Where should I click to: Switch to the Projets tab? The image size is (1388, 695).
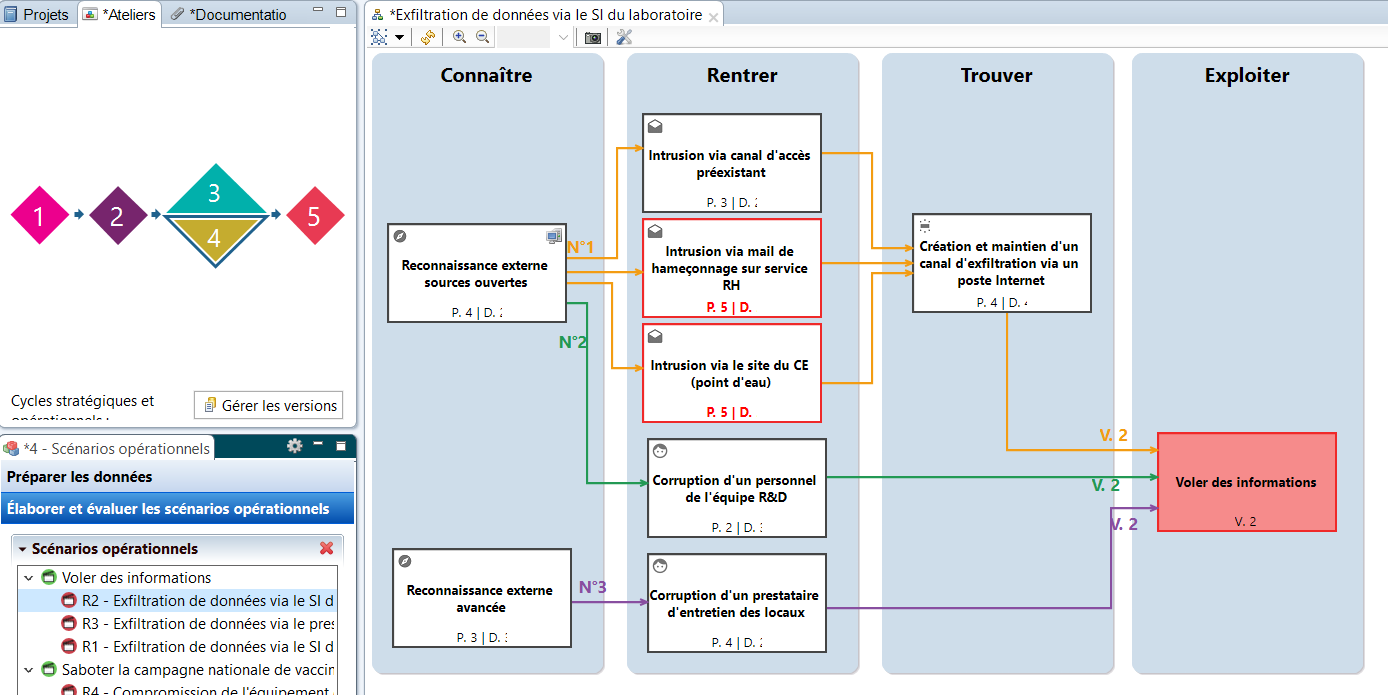37,14
